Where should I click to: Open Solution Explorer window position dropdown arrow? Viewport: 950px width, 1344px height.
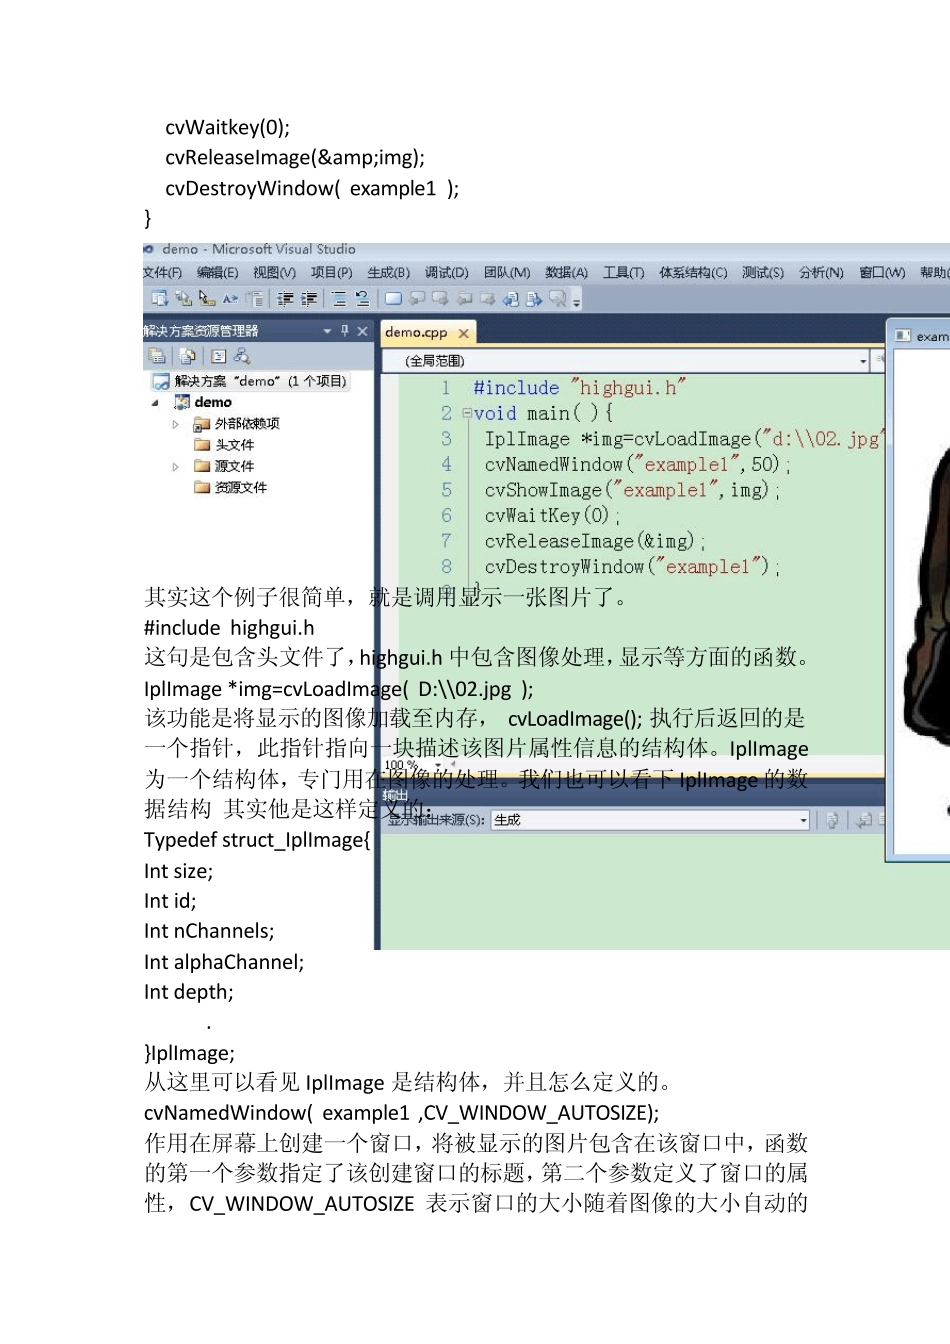click(327, 331)
